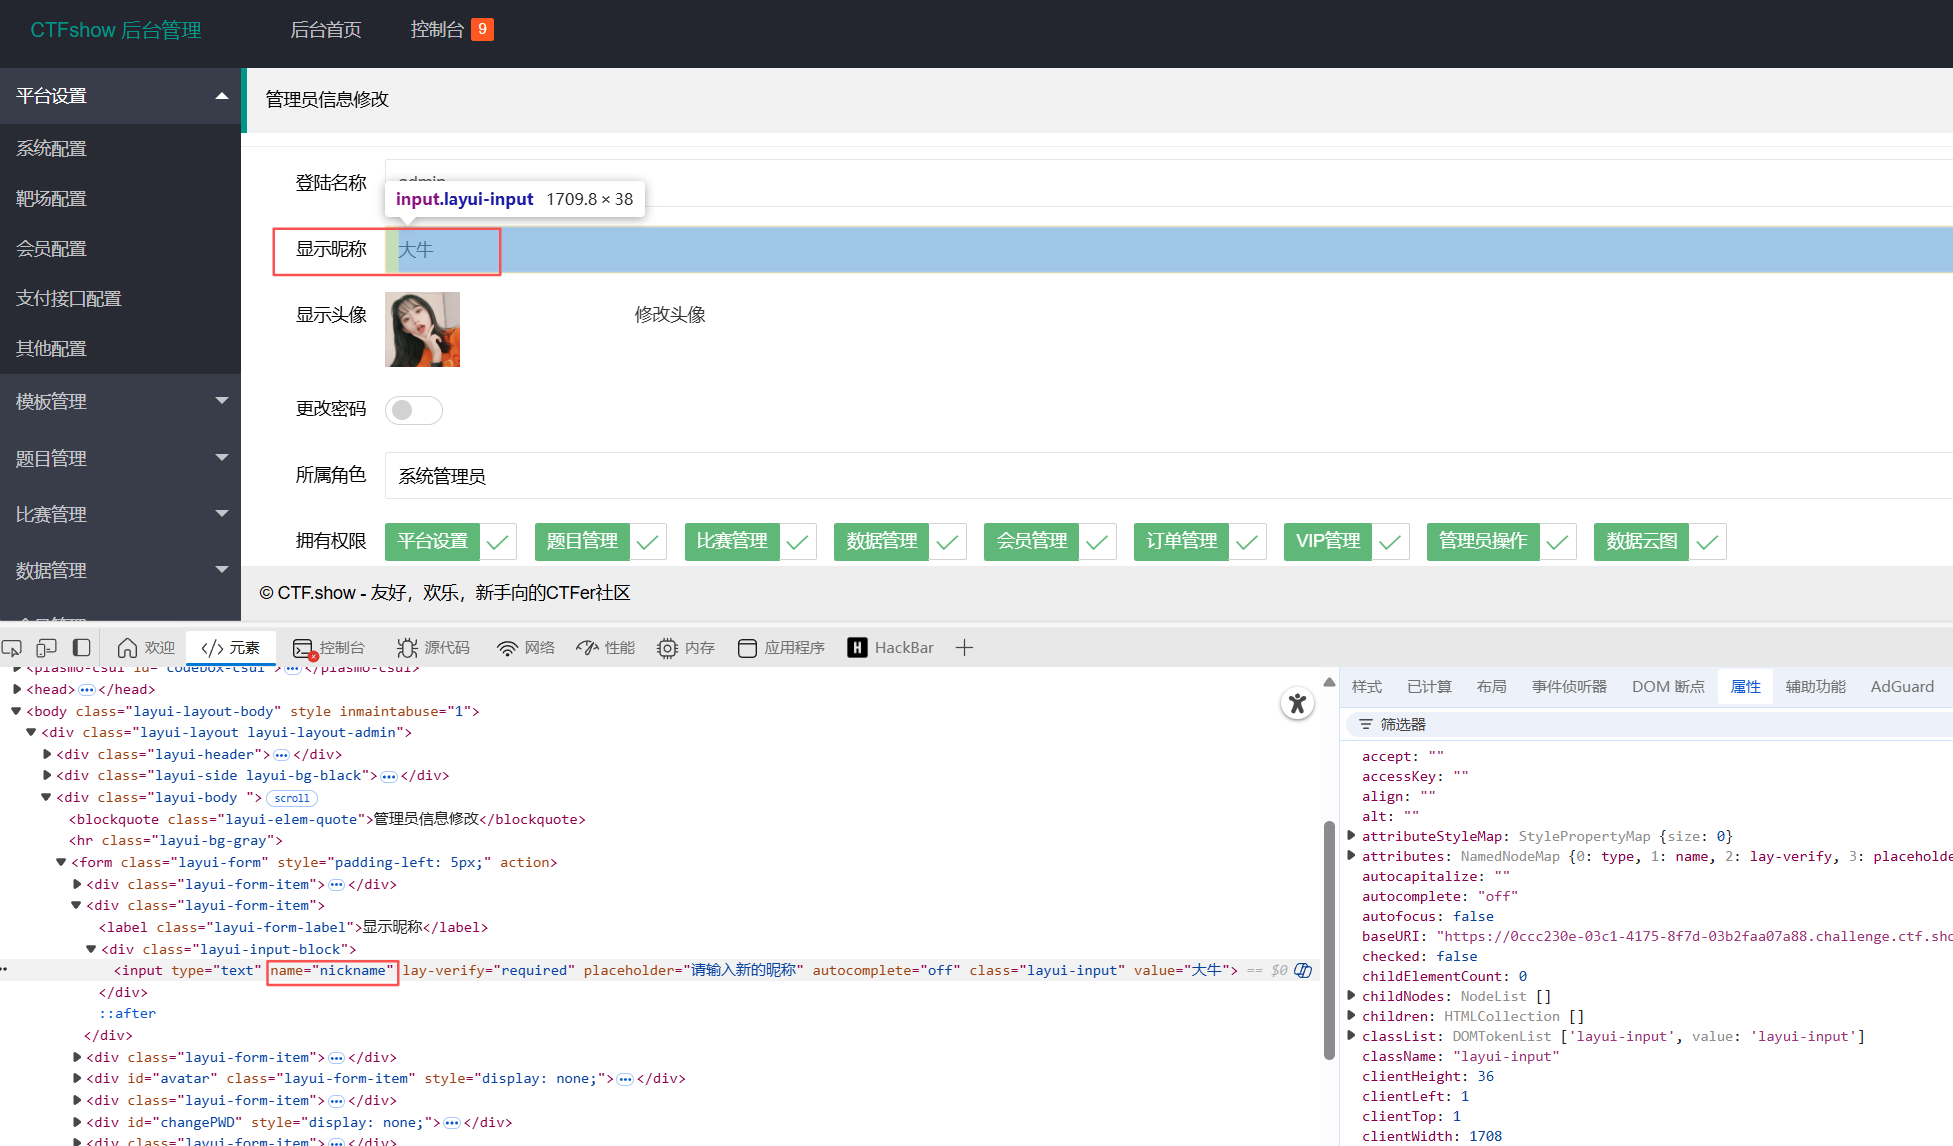This screenshot has height=1146, width=1953.
Task: Open the HackBar DevTools panel
Action: [x=890, y=648]
